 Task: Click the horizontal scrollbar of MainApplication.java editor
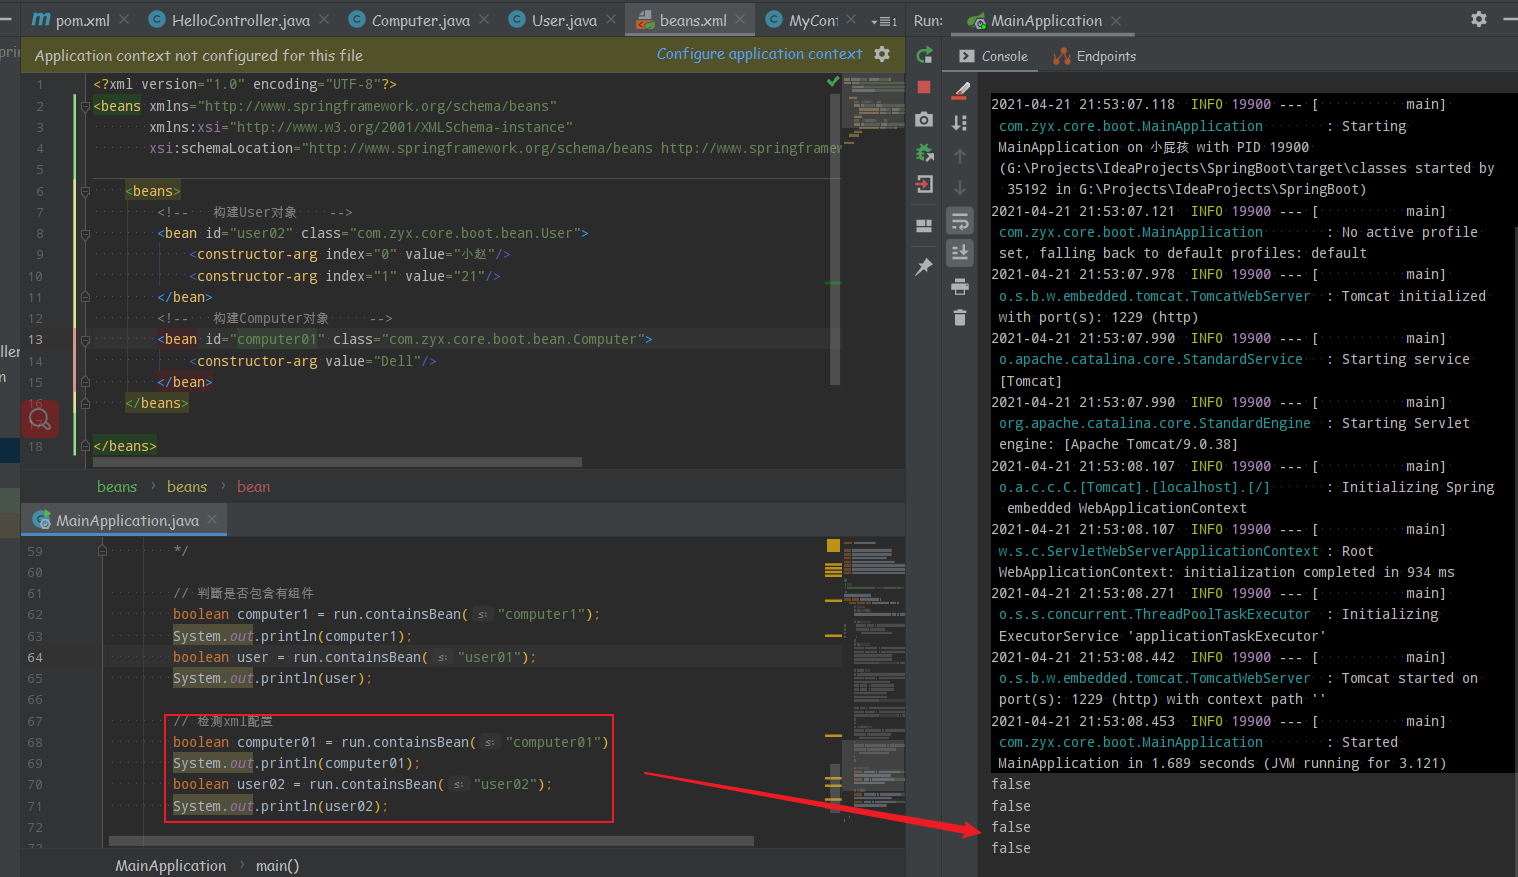pos(431,841)
